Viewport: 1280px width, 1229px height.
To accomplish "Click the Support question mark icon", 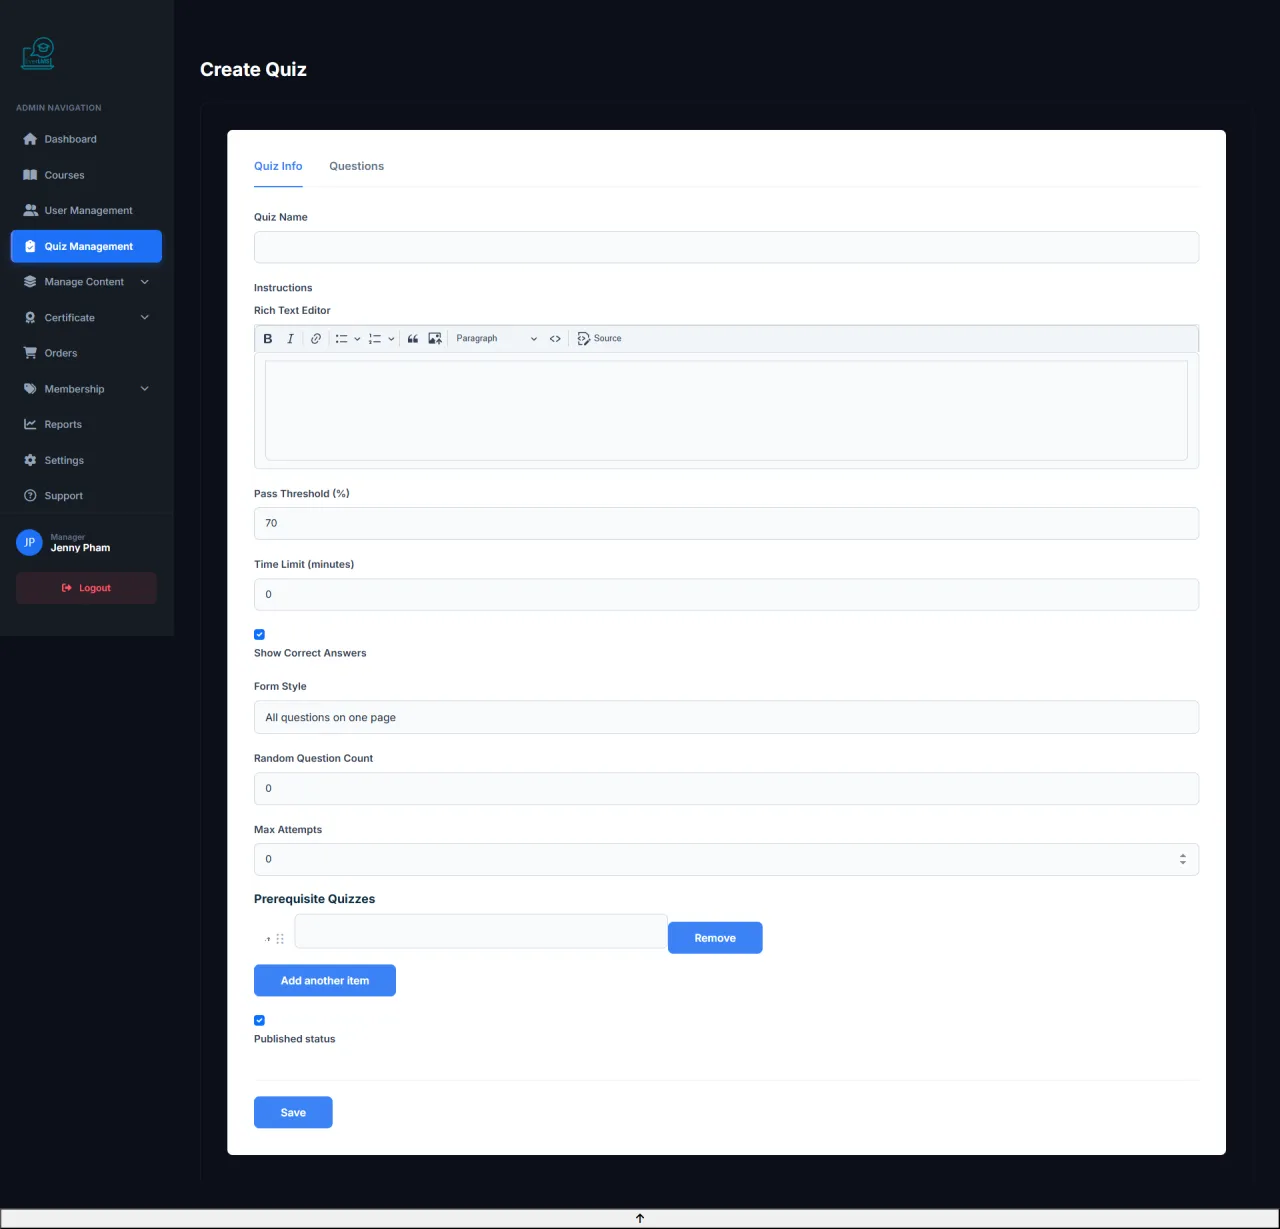I will tap(30, 496).
